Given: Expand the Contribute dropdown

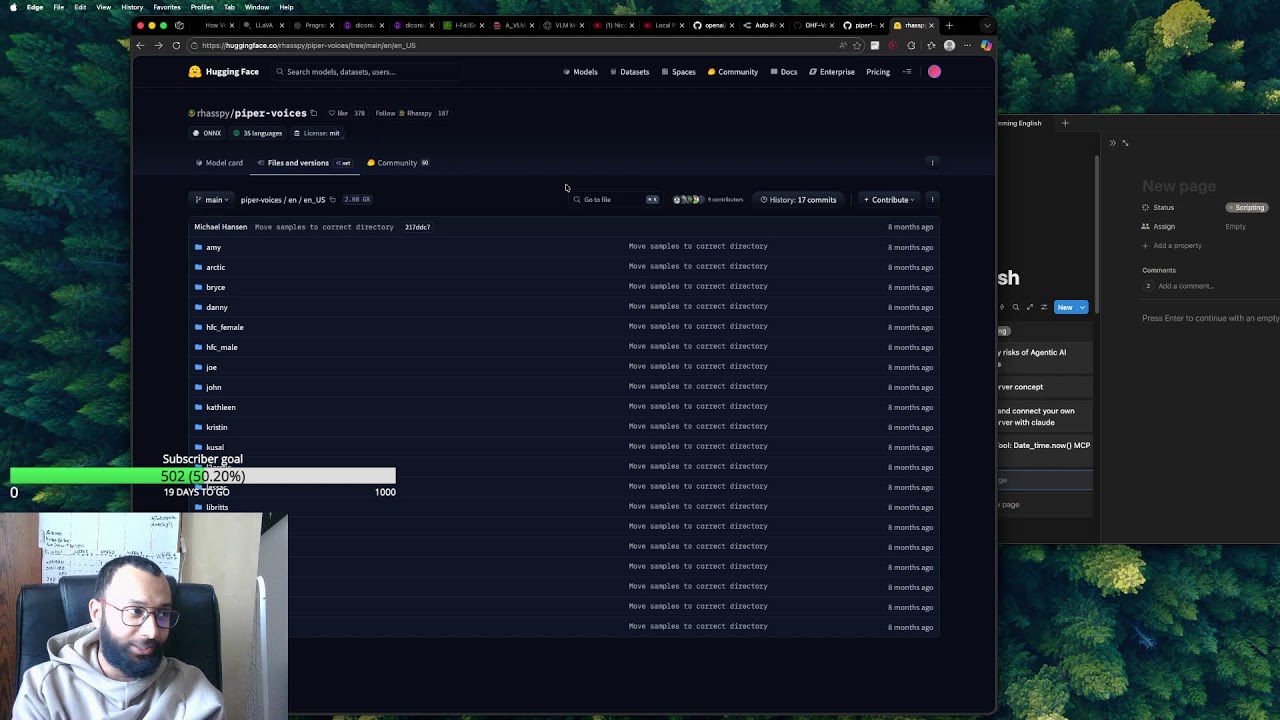Looking at the screenshot, I should (x=889, y=200).
